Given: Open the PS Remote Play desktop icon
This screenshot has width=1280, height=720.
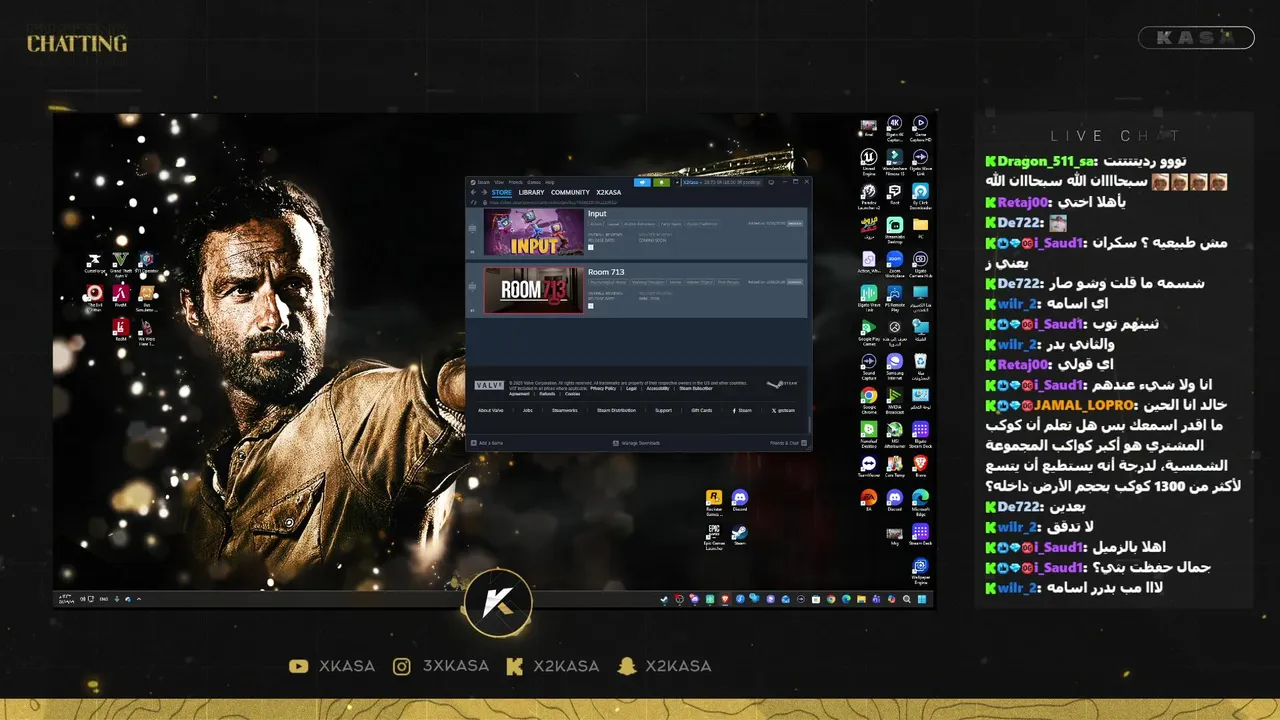Looking at the screenshot, I should tap(895, 293).
